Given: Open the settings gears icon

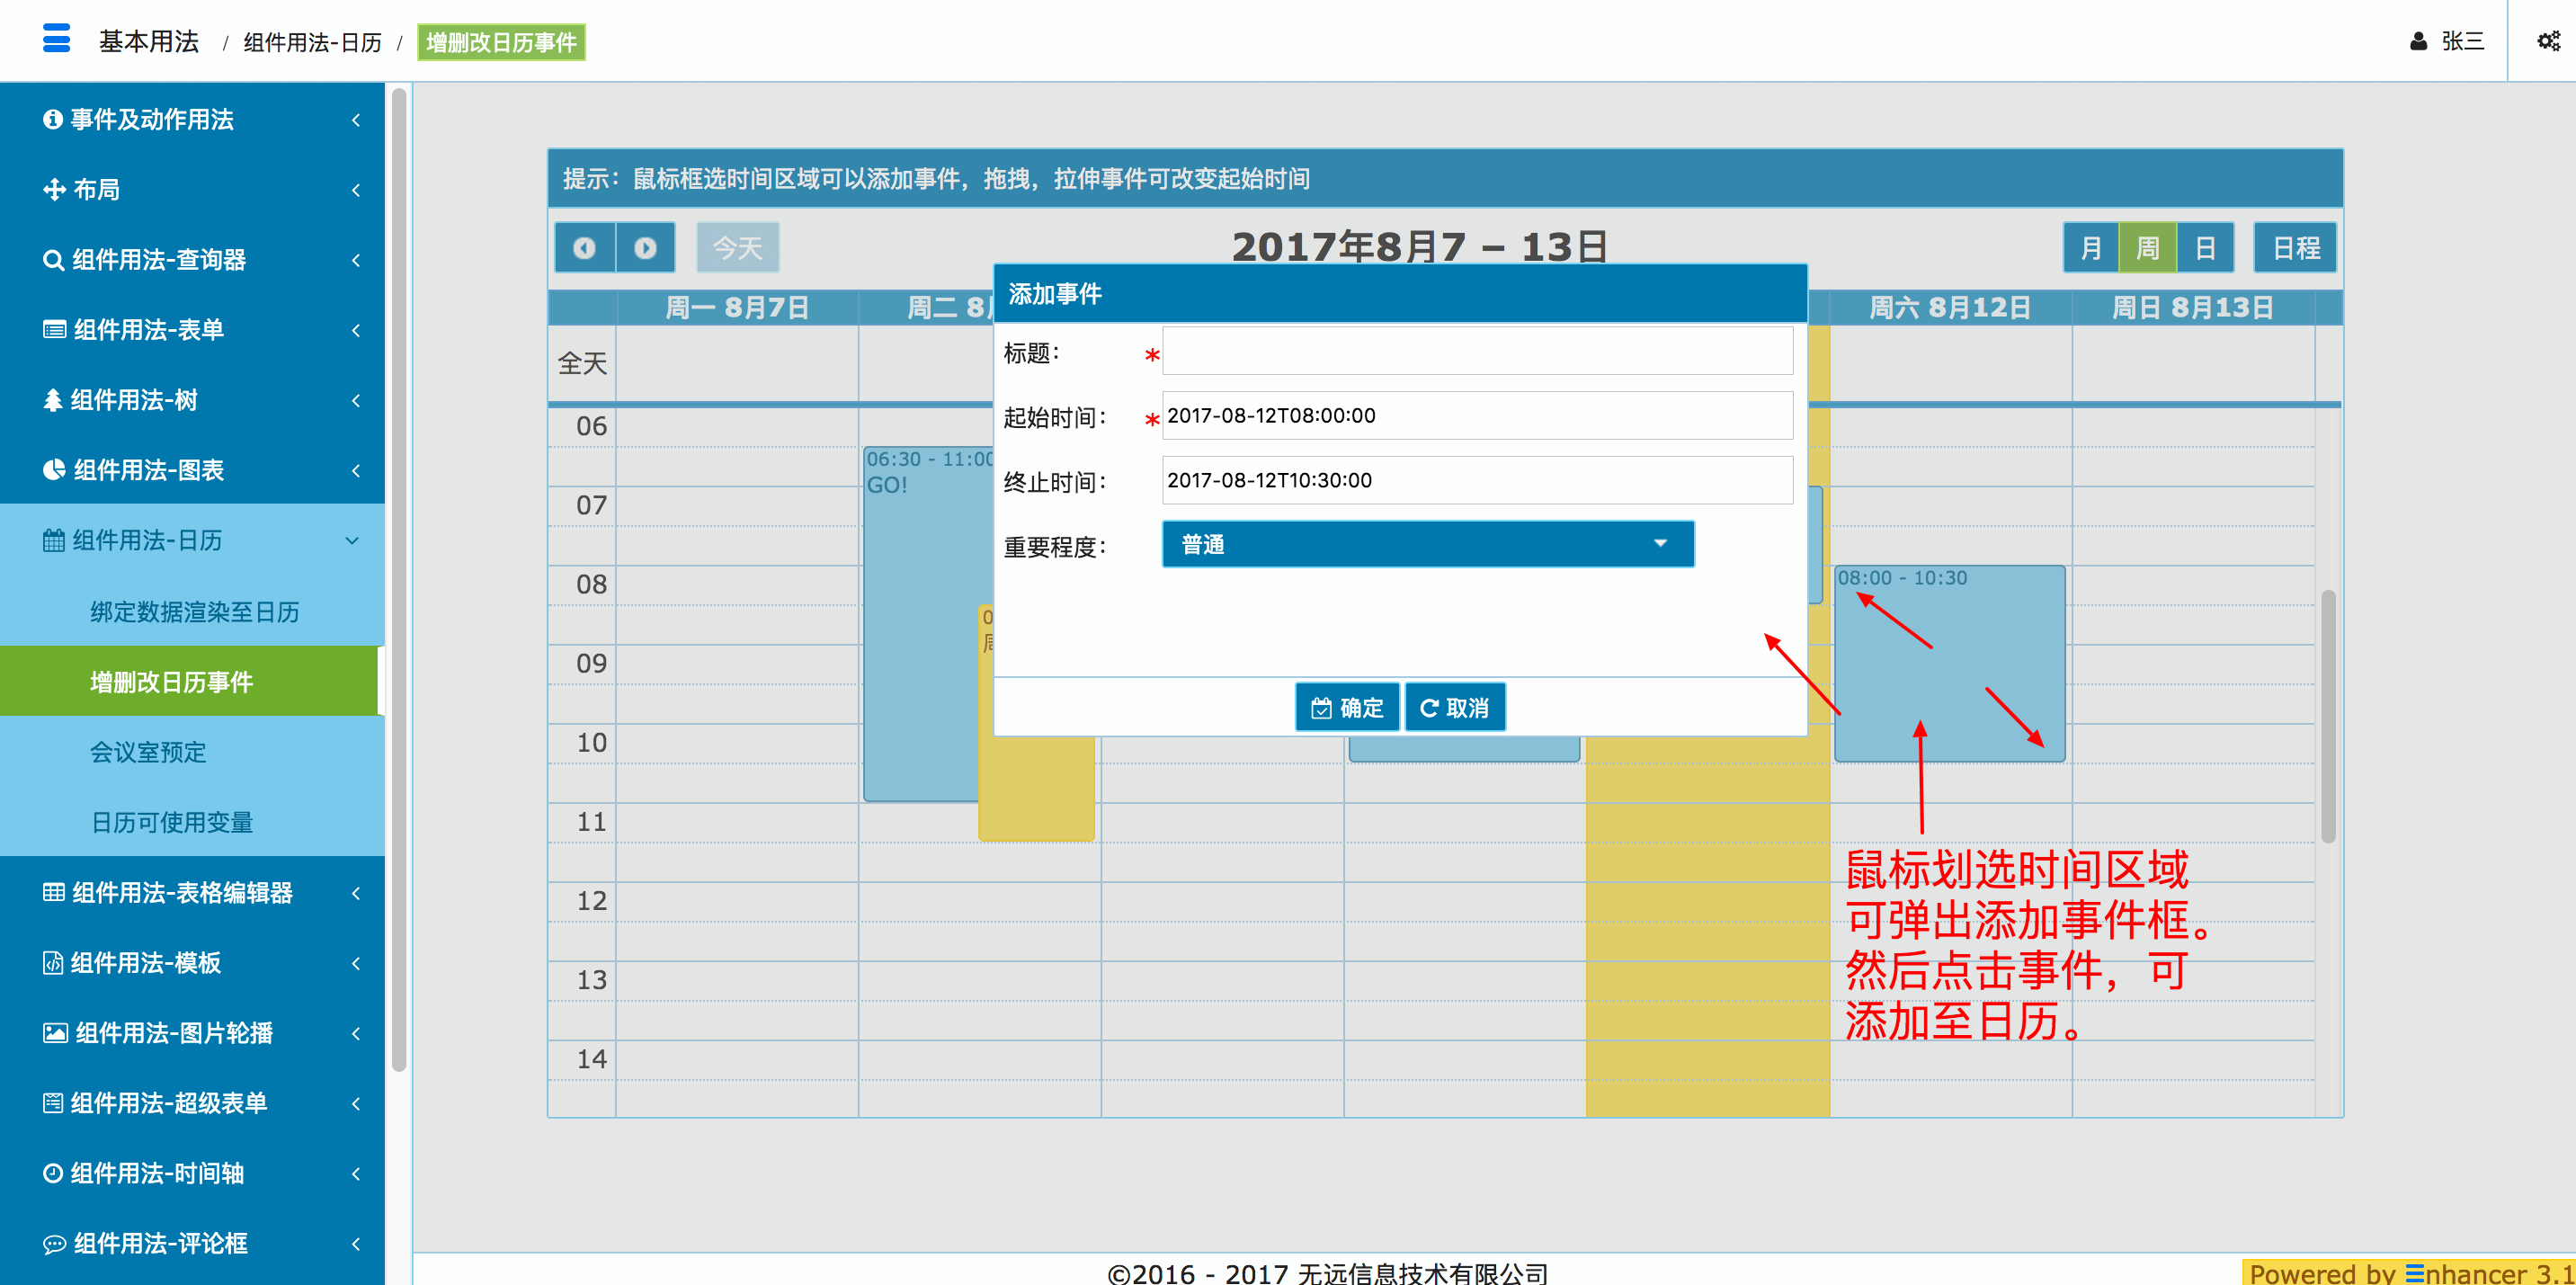Looking at the screenshot, I should point(2548,41).
